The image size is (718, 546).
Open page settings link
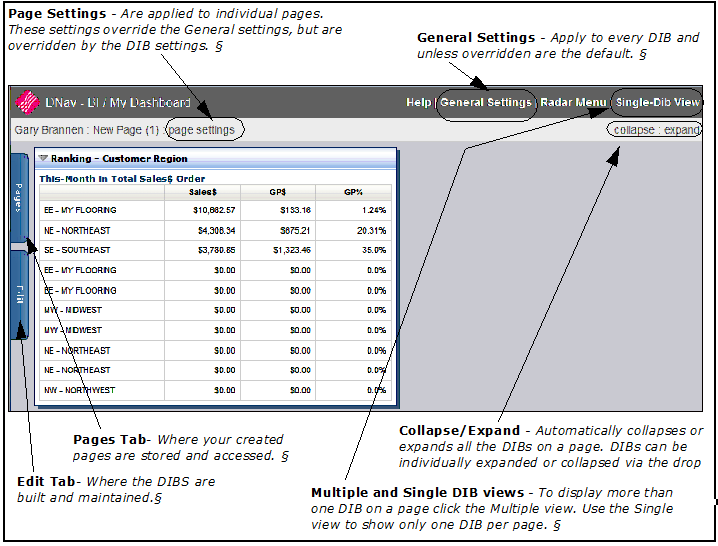click(203, 130)
